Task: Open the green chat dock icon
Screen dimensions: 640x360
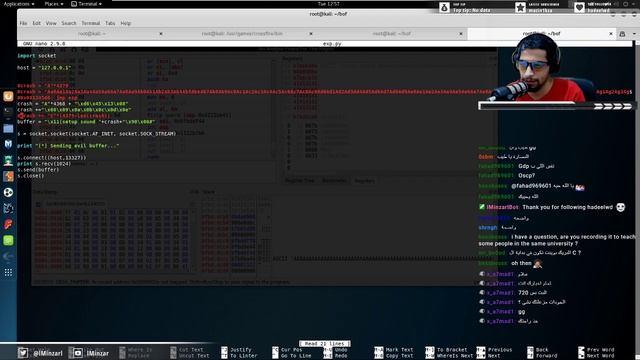Action: pyautogui.click(x=8, y=240)
